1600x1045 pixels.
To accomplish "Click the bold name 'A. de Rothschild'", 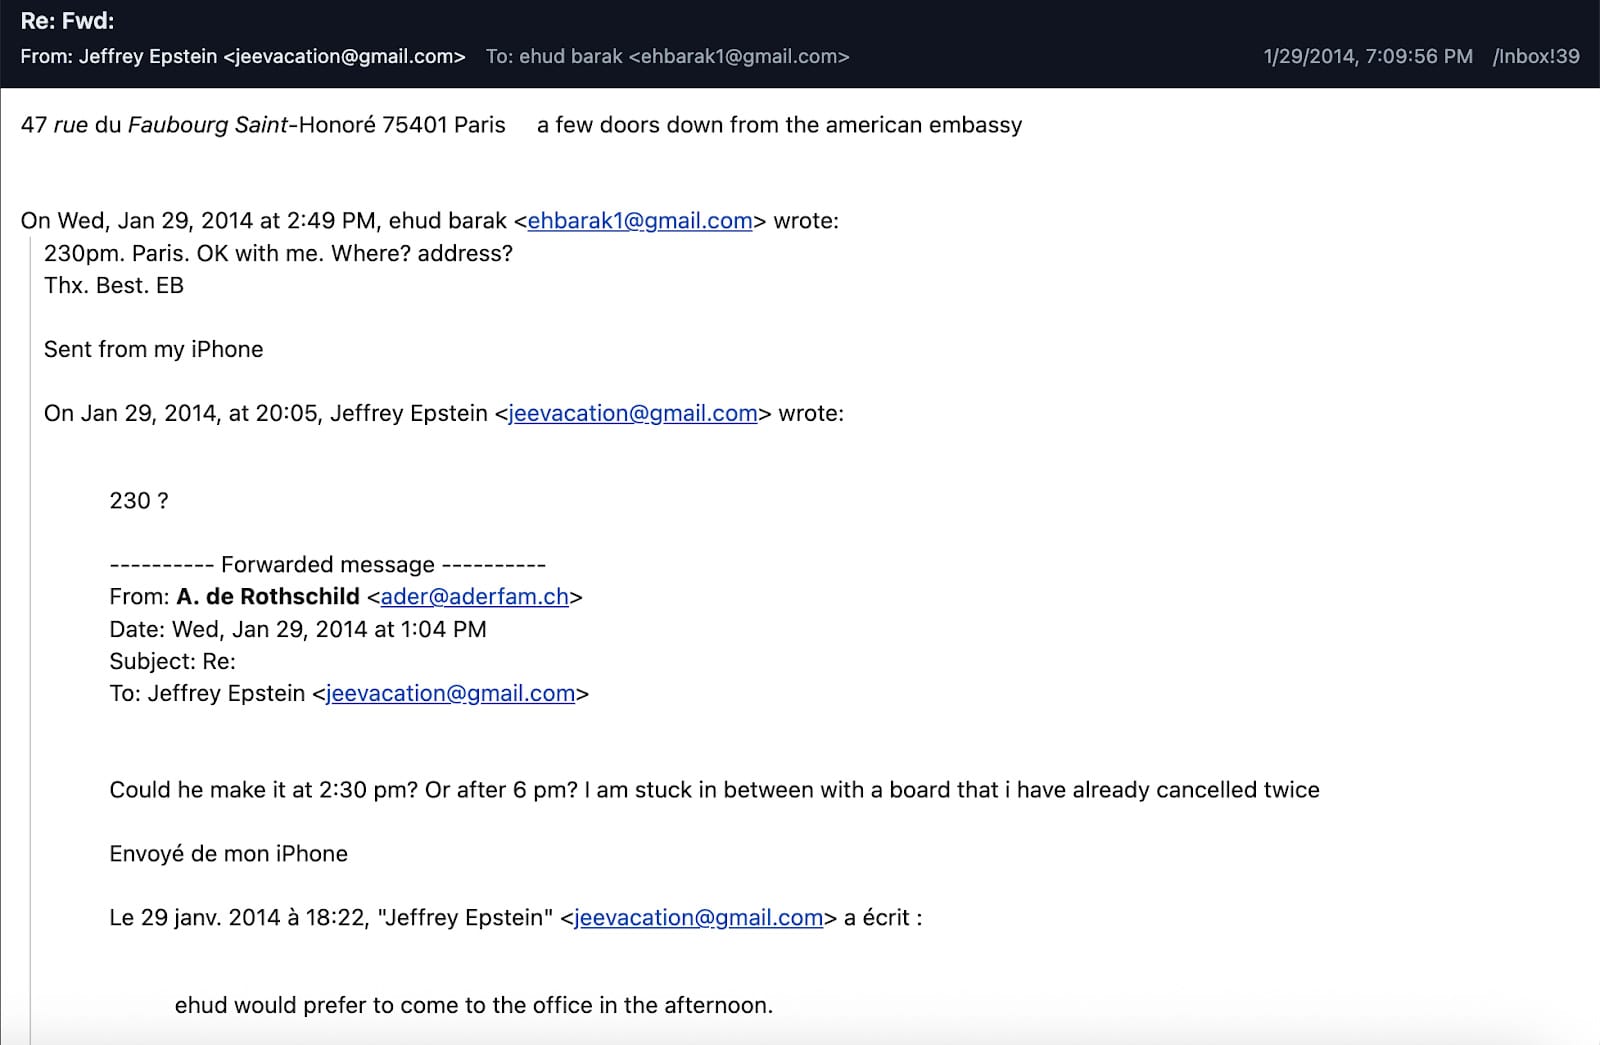I will [268, 597].
